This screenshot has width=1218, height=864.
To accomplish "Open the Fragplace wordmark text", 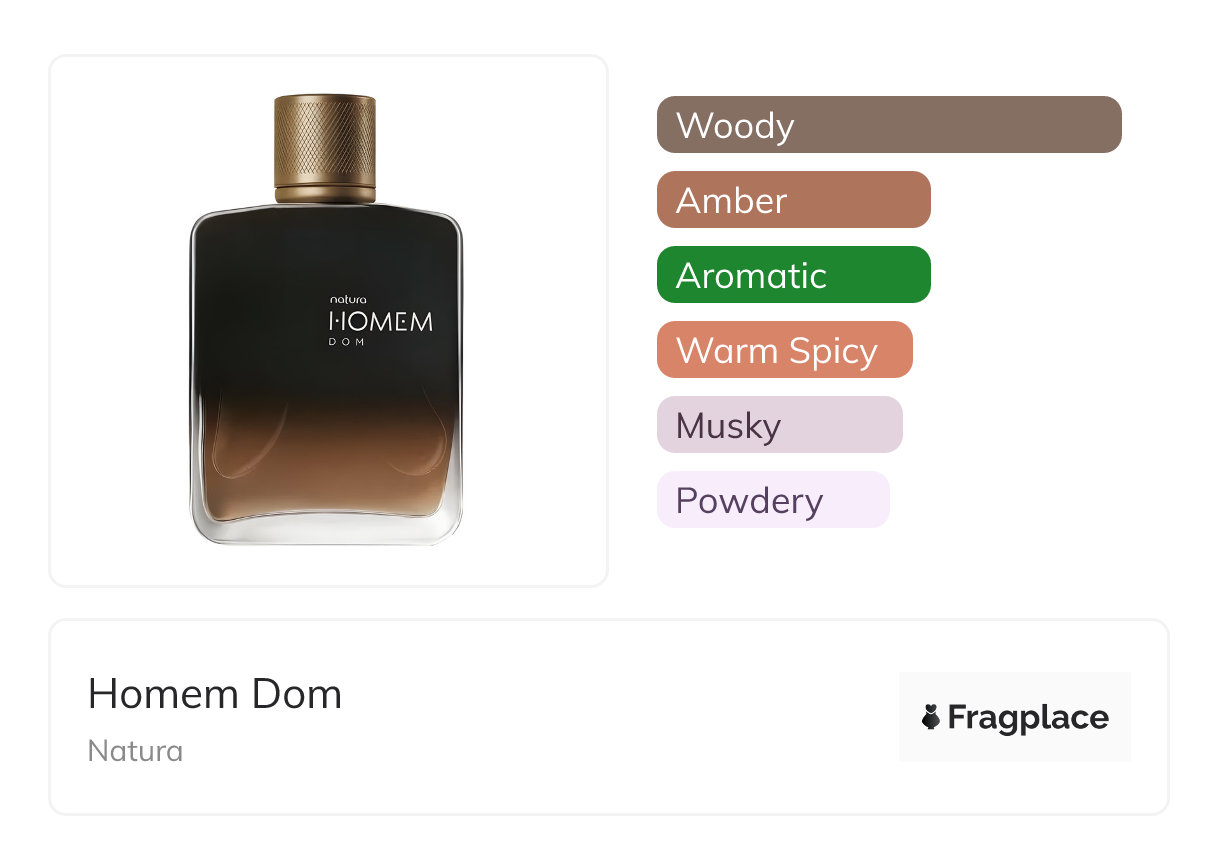I will 1028,717.
